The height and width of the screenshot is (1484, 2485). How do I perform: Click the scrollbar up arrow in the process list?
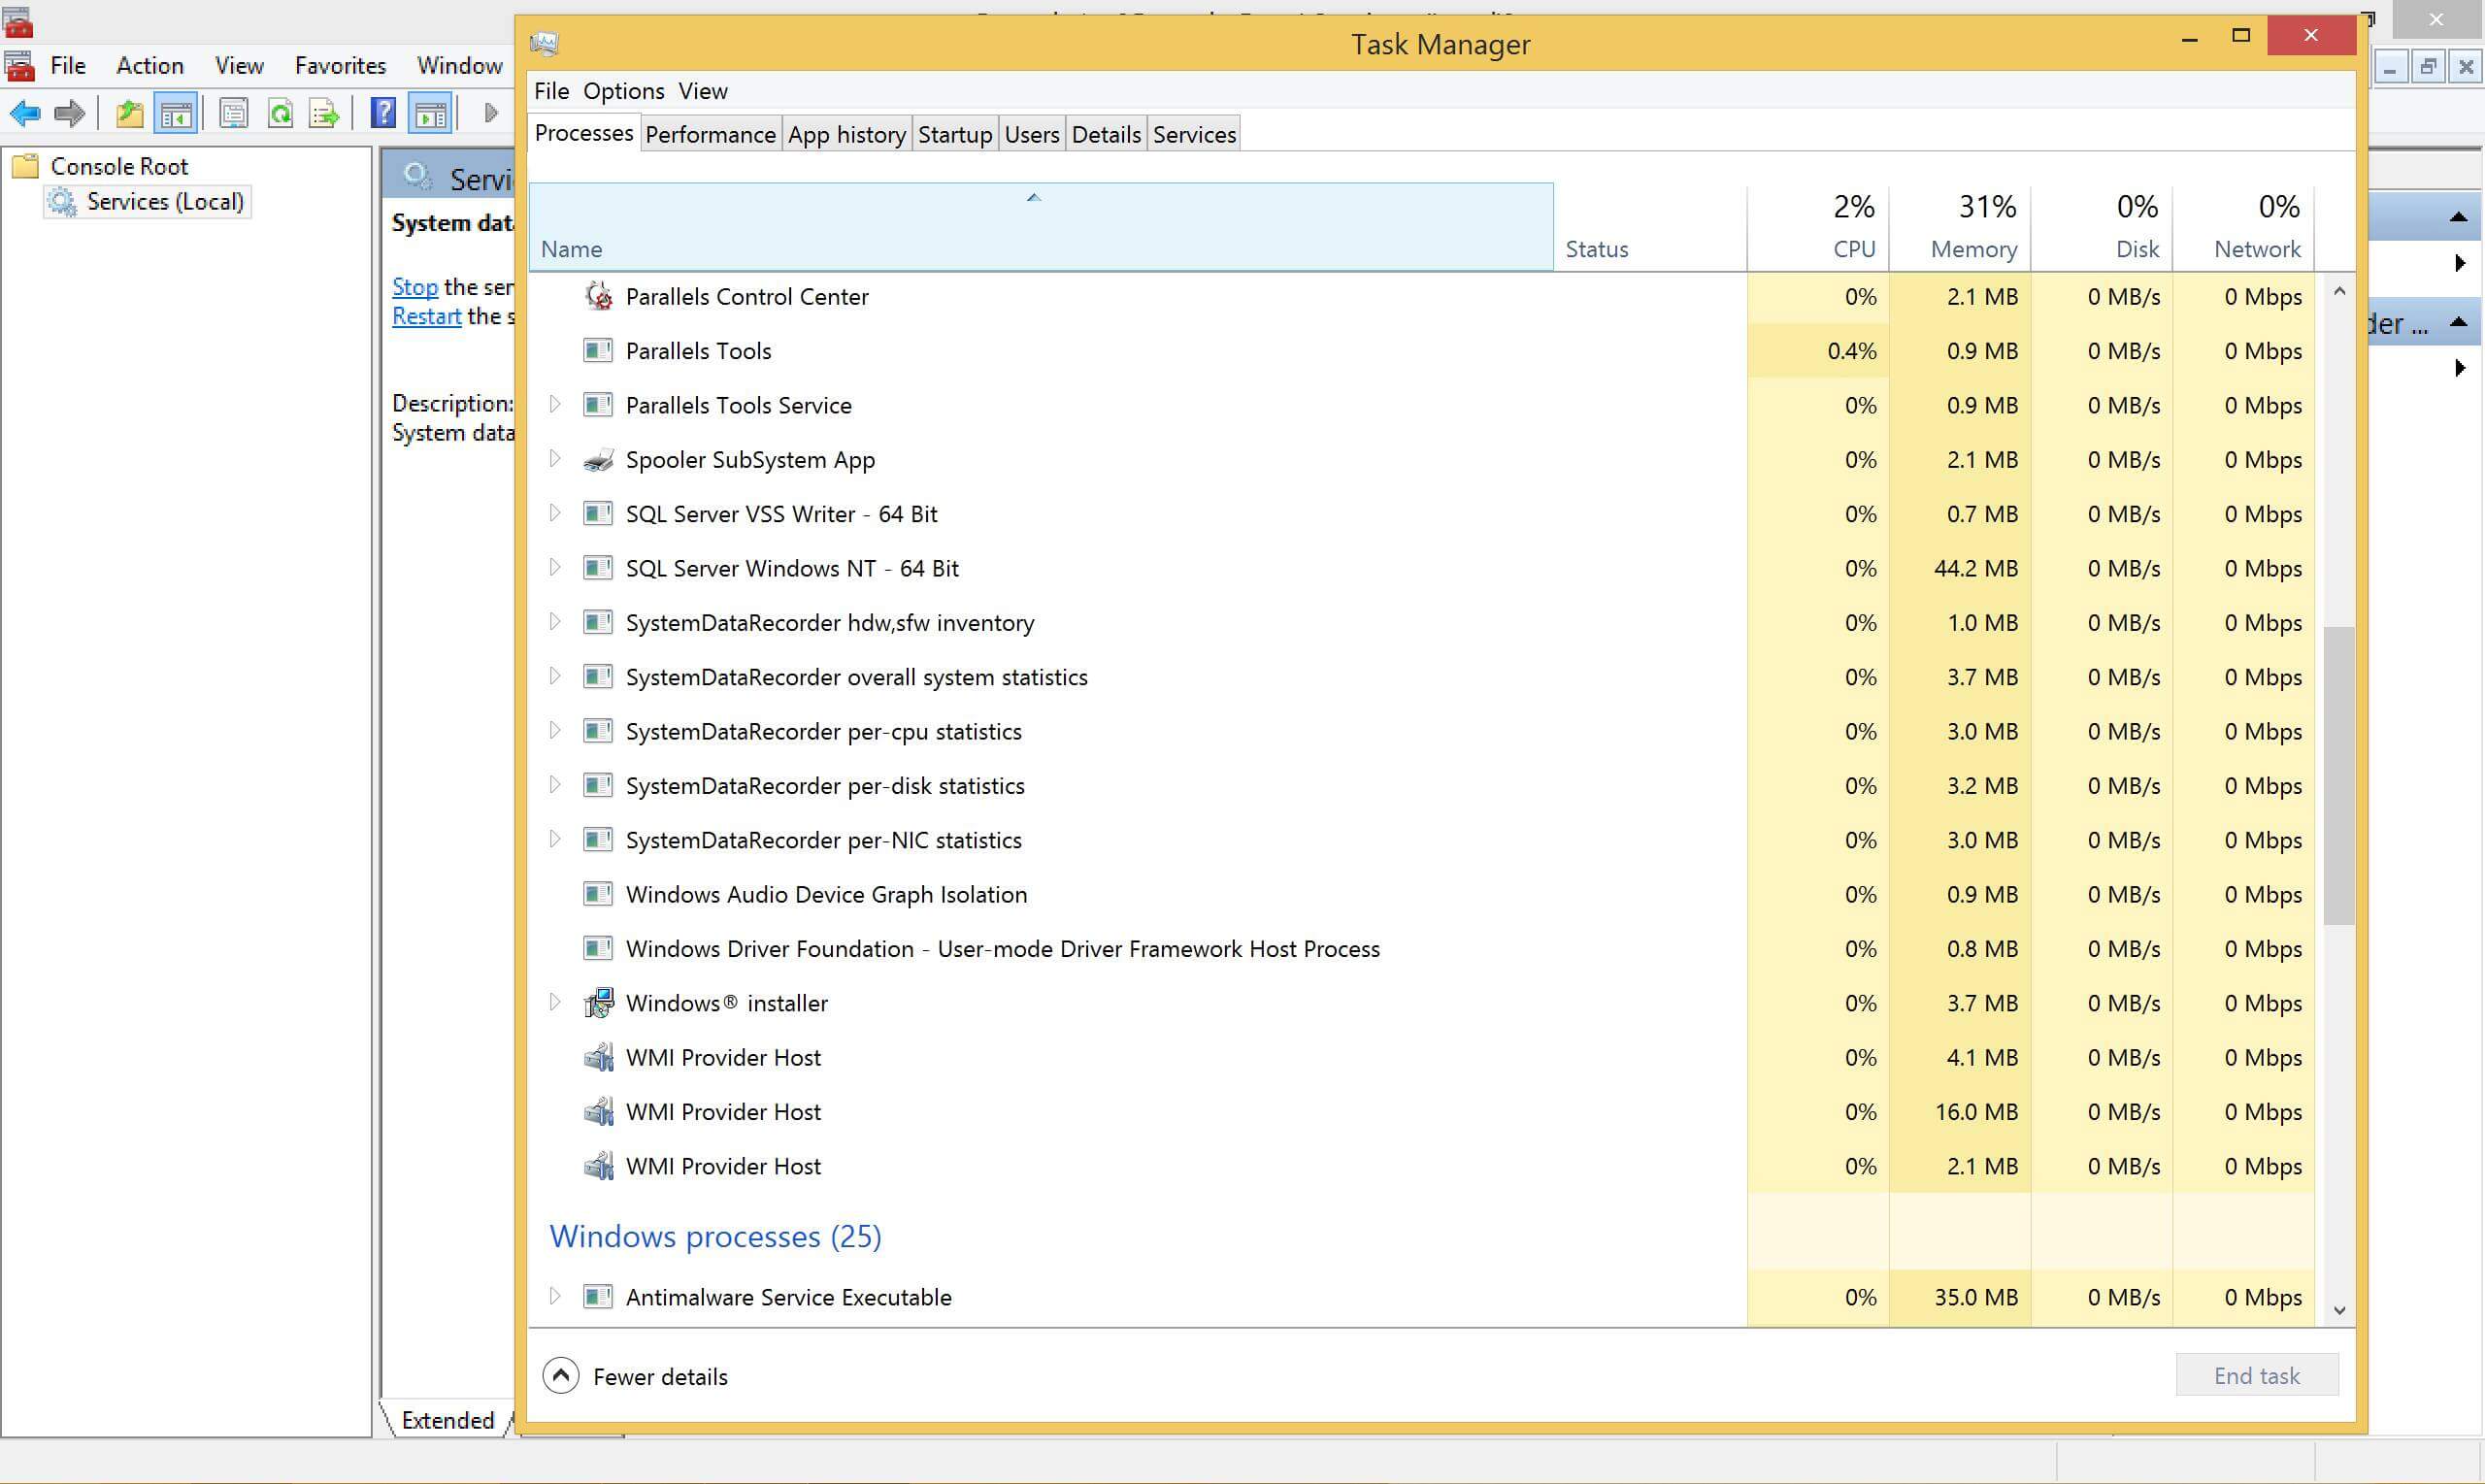pos(2339,291)
